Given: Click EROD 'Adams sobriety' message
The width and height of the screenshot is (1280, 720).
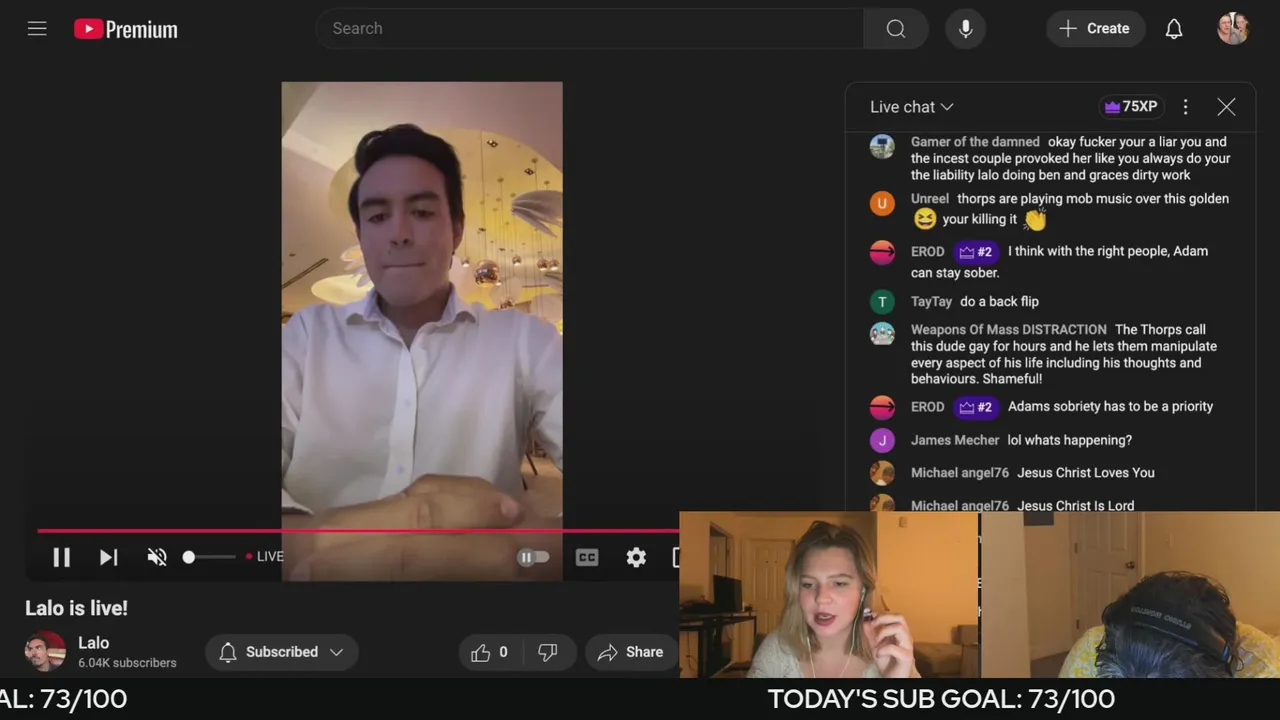Looking at the screenshot, I should coord(1110,406).
